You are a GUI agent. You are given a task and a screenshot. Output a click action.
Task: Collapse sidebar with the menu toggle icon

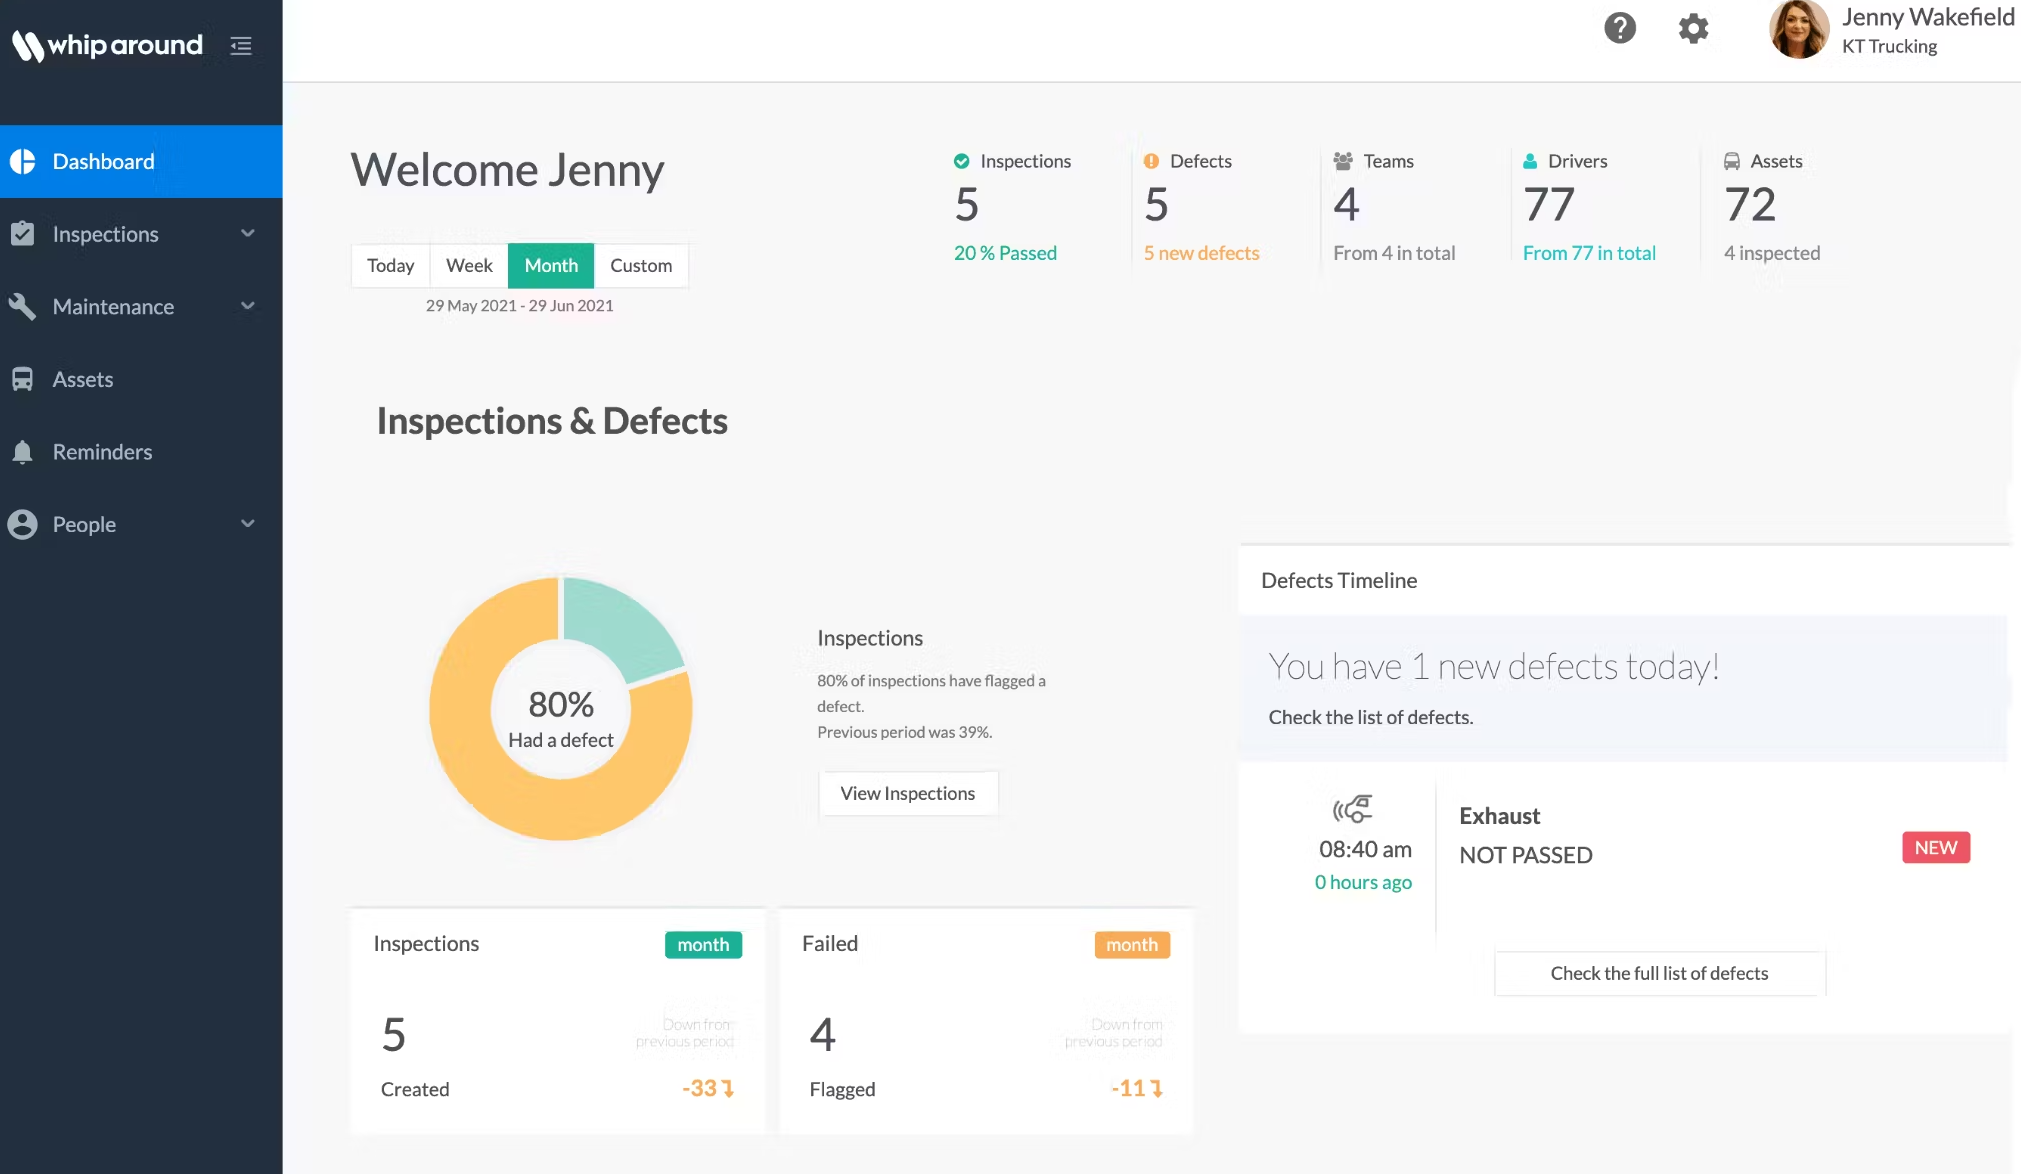click(241, 46)
